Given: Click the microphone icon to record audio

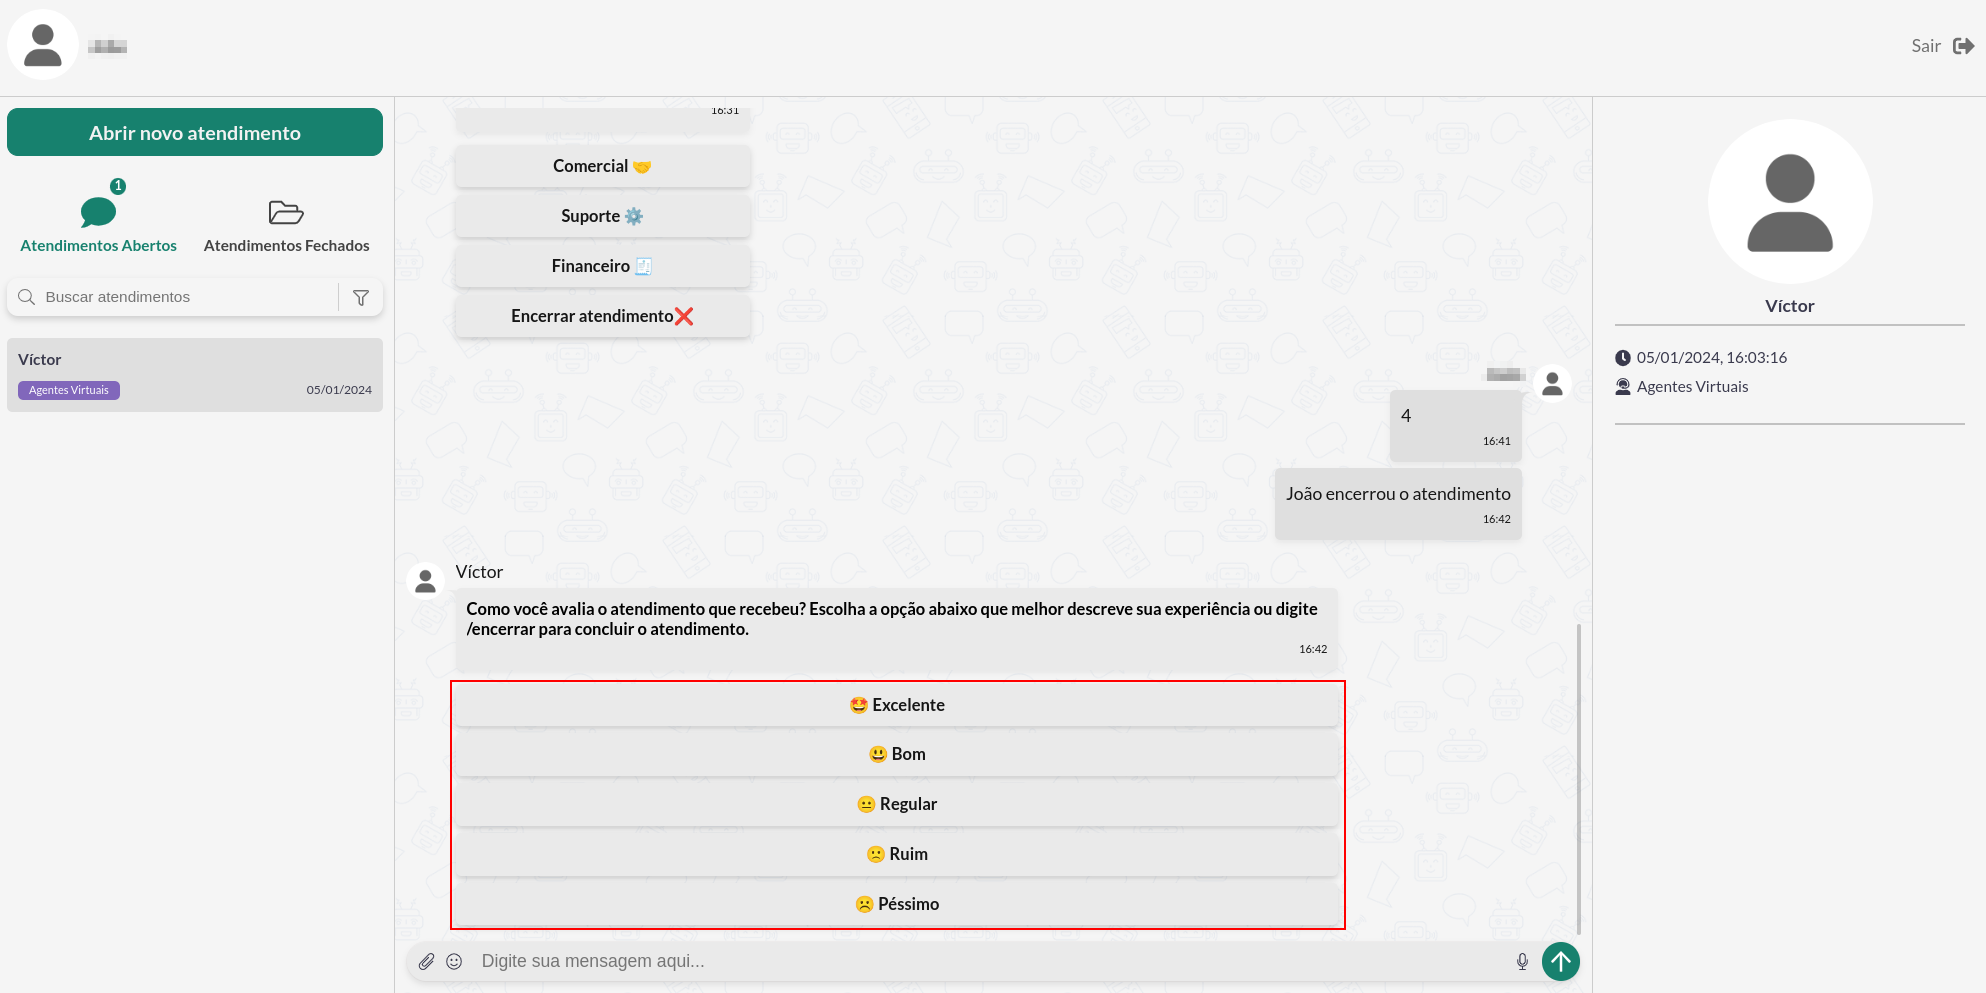Looking at the screenshot, I should 1522,961.
